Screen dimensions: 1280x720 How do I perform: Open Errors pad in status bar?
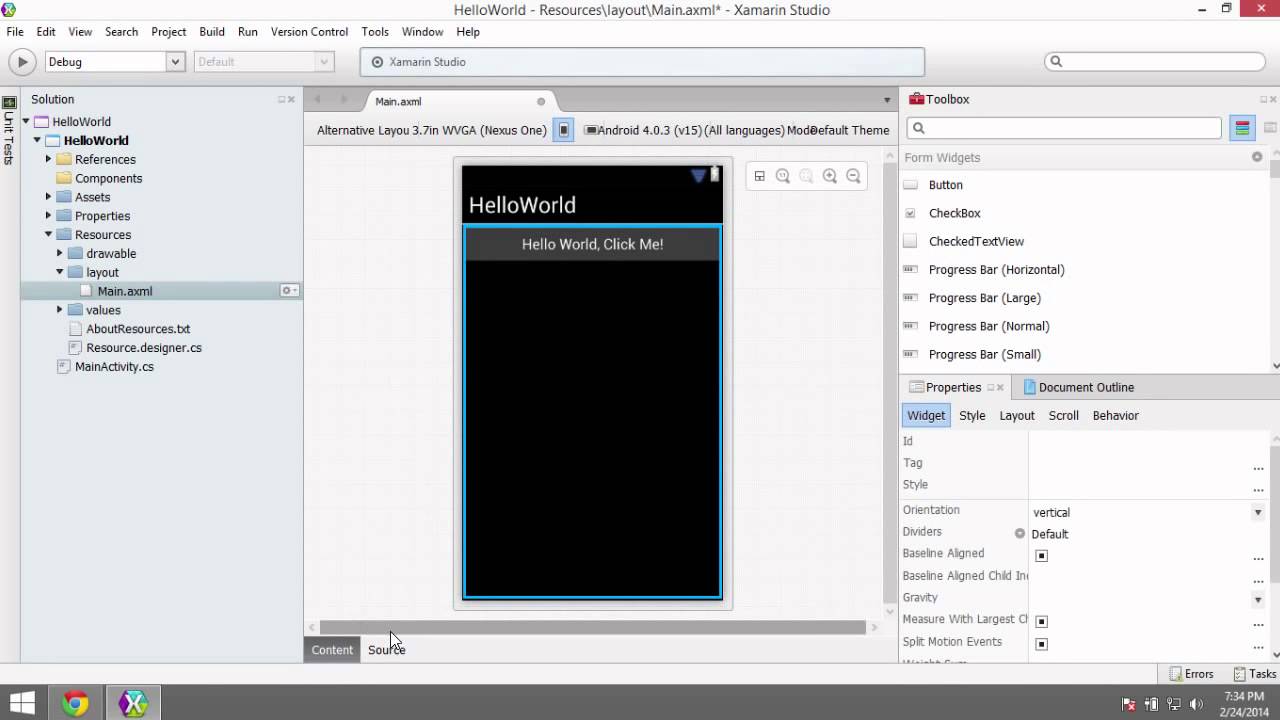tap(1191, 674)
